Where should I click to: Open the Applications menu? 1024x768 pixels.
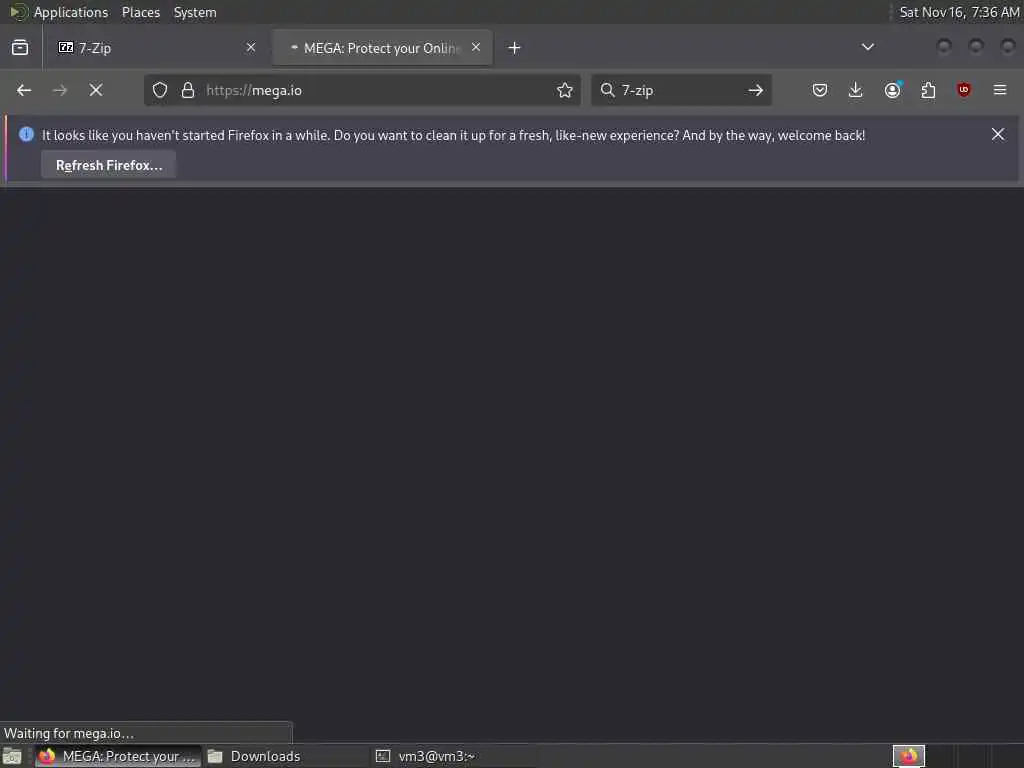tap(71, 12)
